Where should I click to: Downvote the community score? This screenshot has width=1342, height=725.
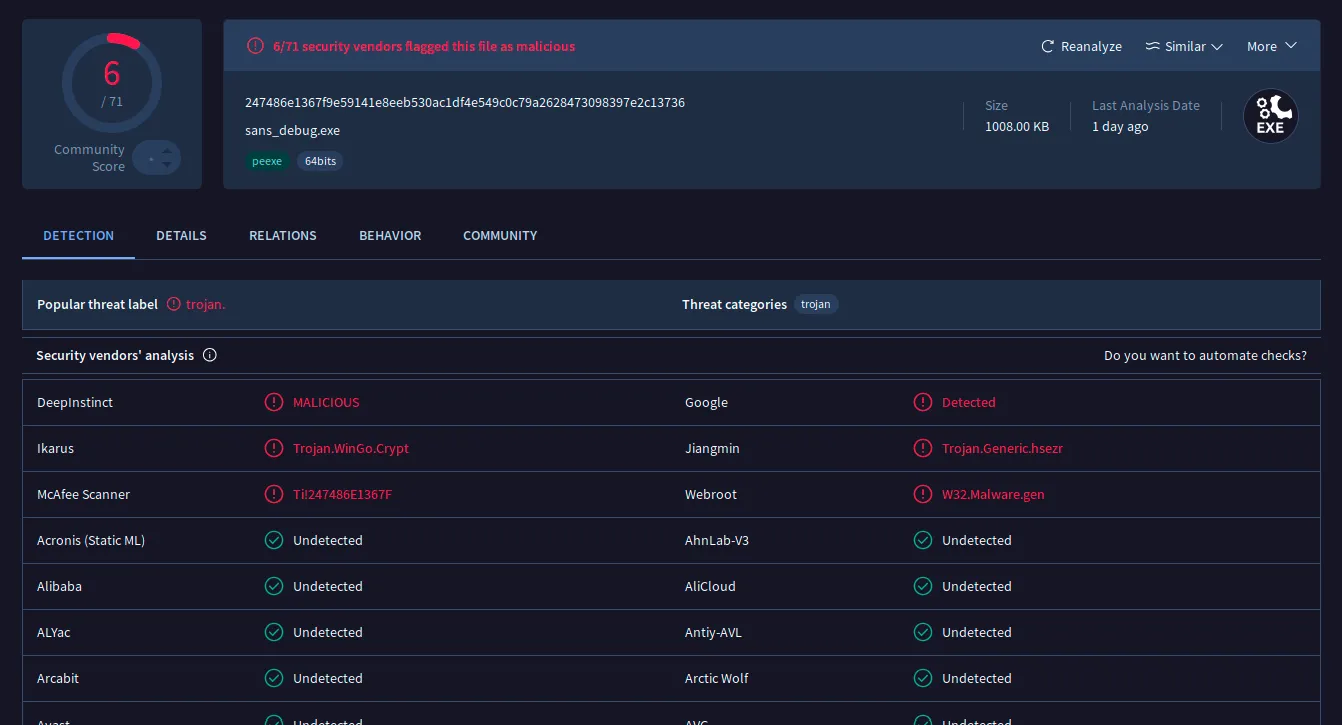pyautogui.click(x=167, y=165)
